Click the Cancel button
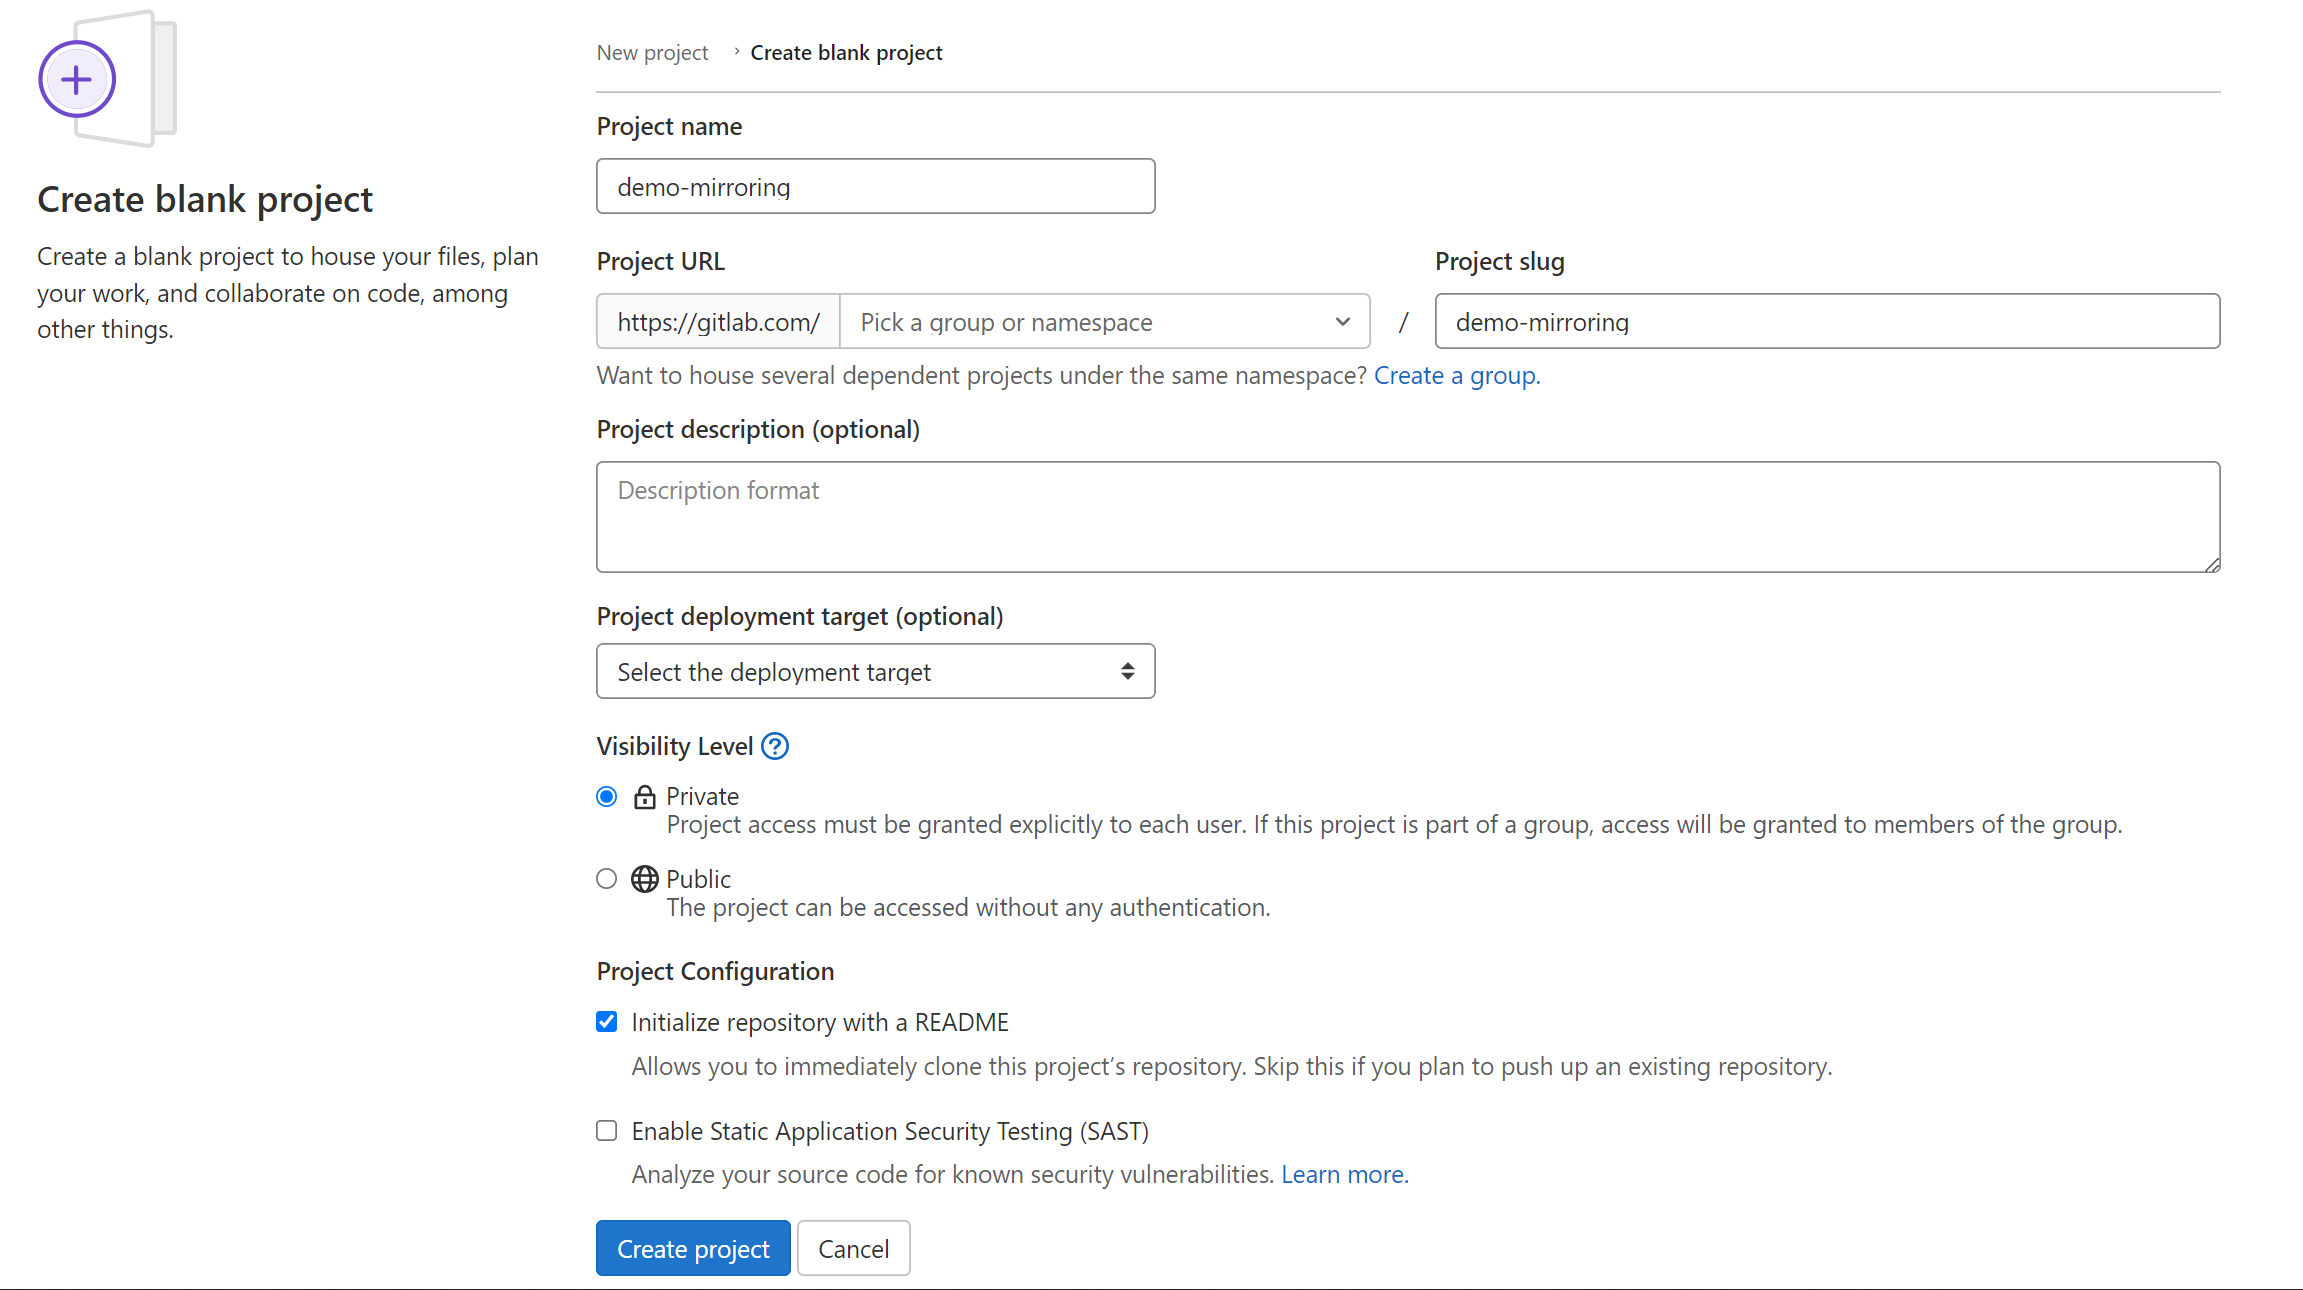Image resolution: width=2303 pixels, height=1290 pixels. coord(854,1249)
